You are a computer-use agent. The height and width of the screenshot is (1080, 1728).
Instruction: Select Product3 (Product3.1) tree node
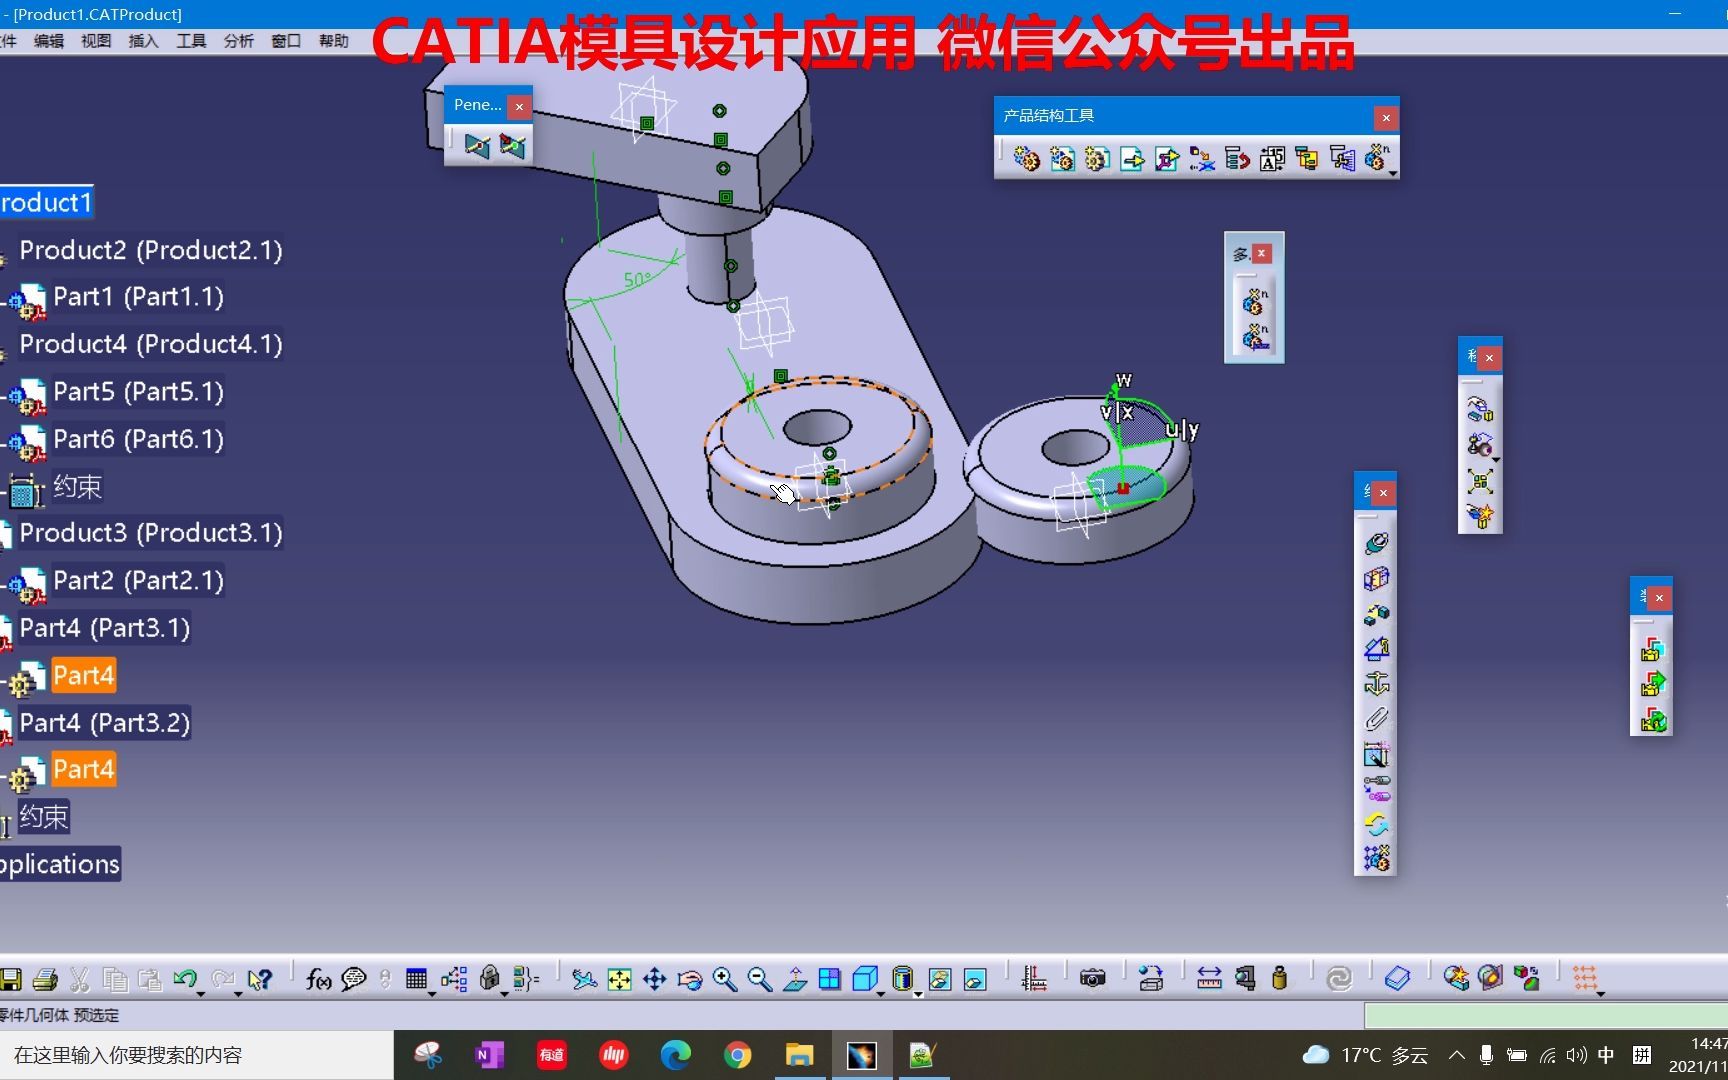(x=151, y=533)
